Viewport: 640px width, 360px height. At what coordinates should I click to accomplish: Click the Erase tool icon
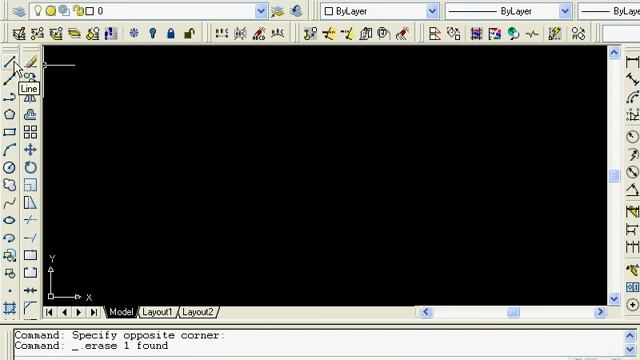(x=30, y=62)
